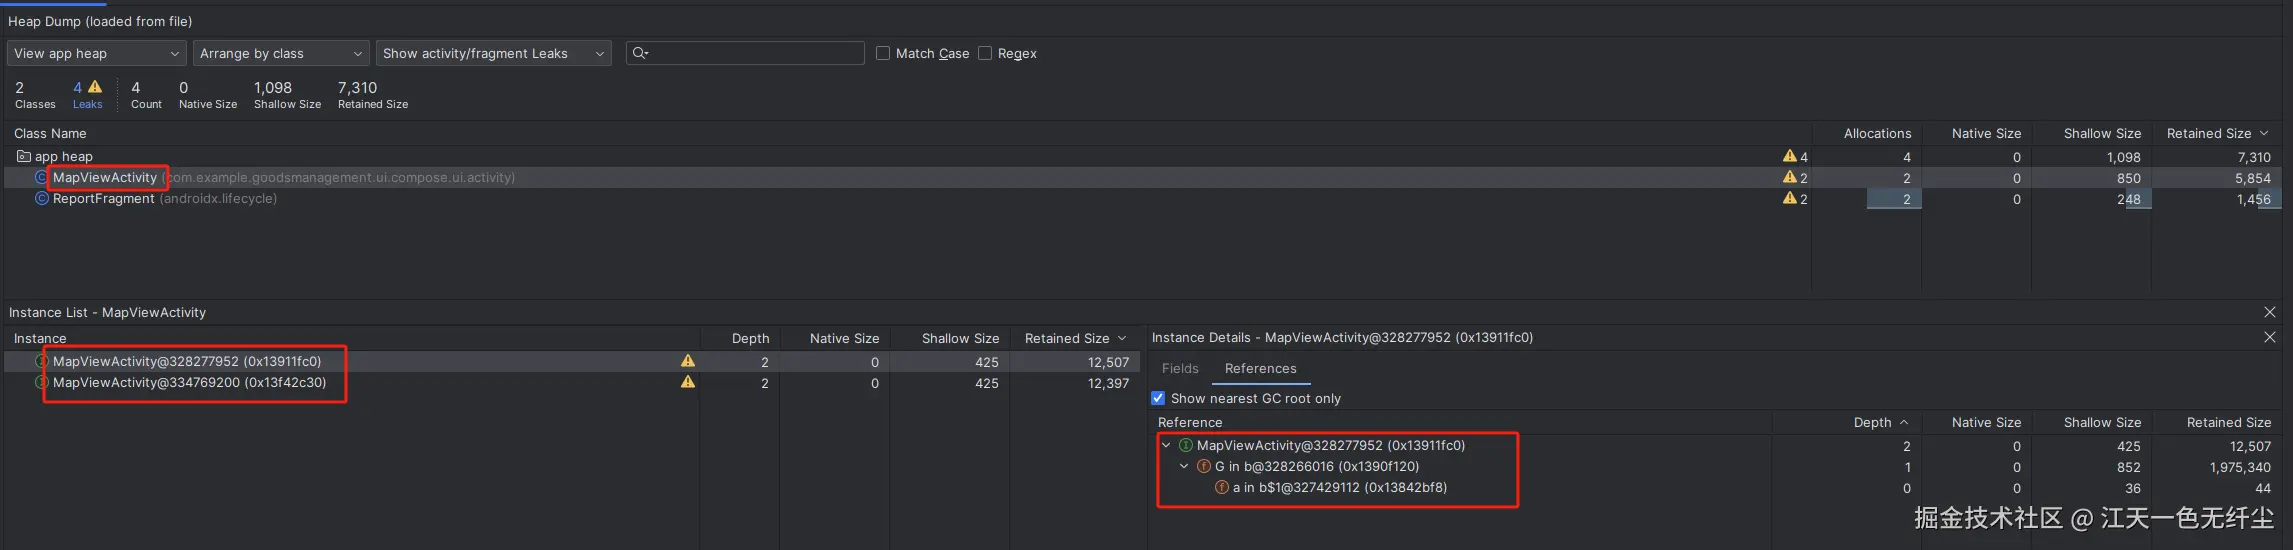Close the Instance List panel
2293x550 pixels.
(x=2269, y=312)
